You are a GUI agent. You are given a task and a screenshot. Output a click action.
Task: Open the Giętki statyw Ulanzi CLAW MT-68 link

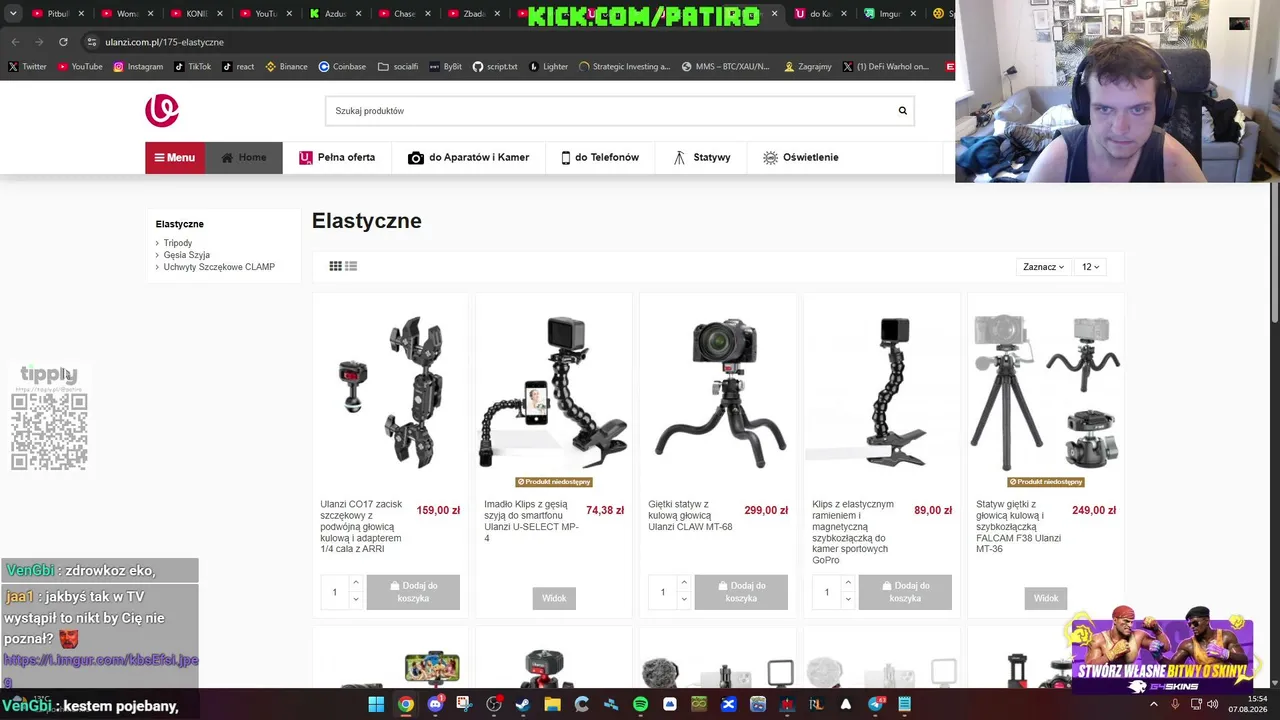690,516
